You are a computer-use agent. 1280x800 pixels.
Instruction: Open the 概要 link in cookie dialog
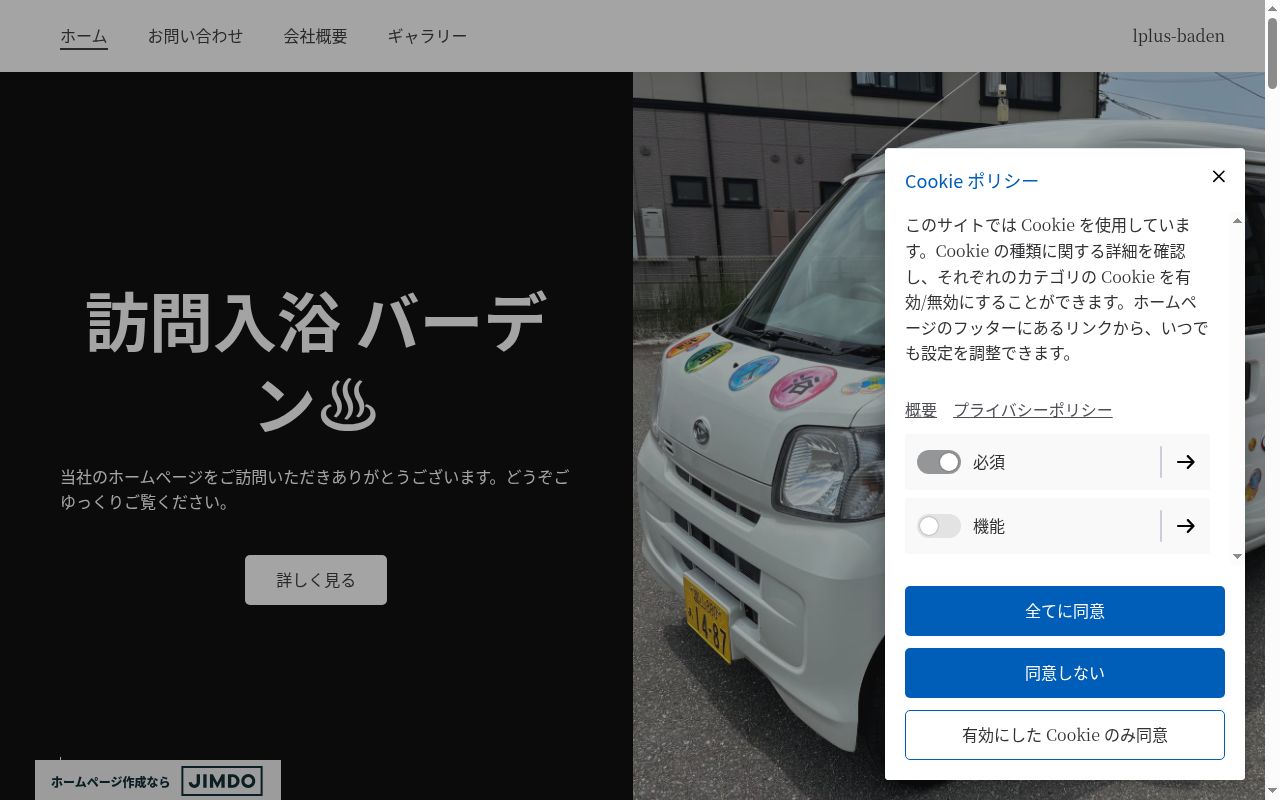pos(921,410)
